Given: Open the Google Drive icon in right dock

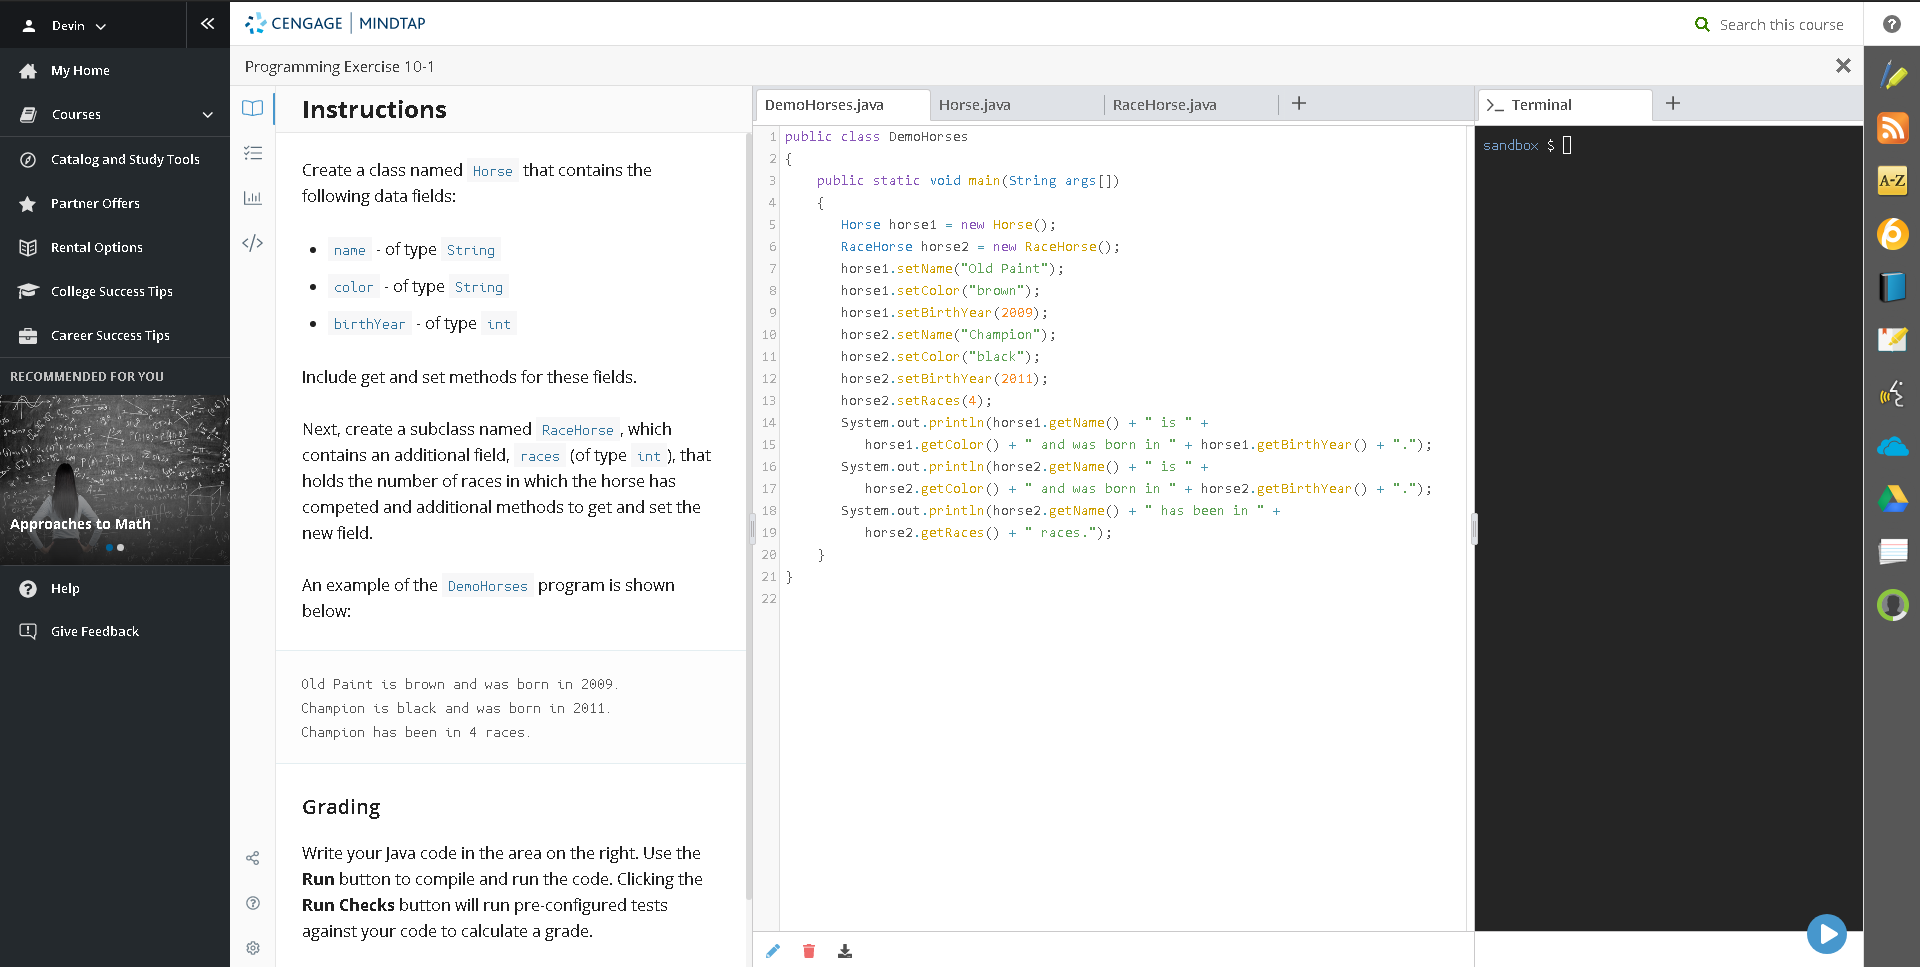Looking at the screenshot, I should 1892,499.
